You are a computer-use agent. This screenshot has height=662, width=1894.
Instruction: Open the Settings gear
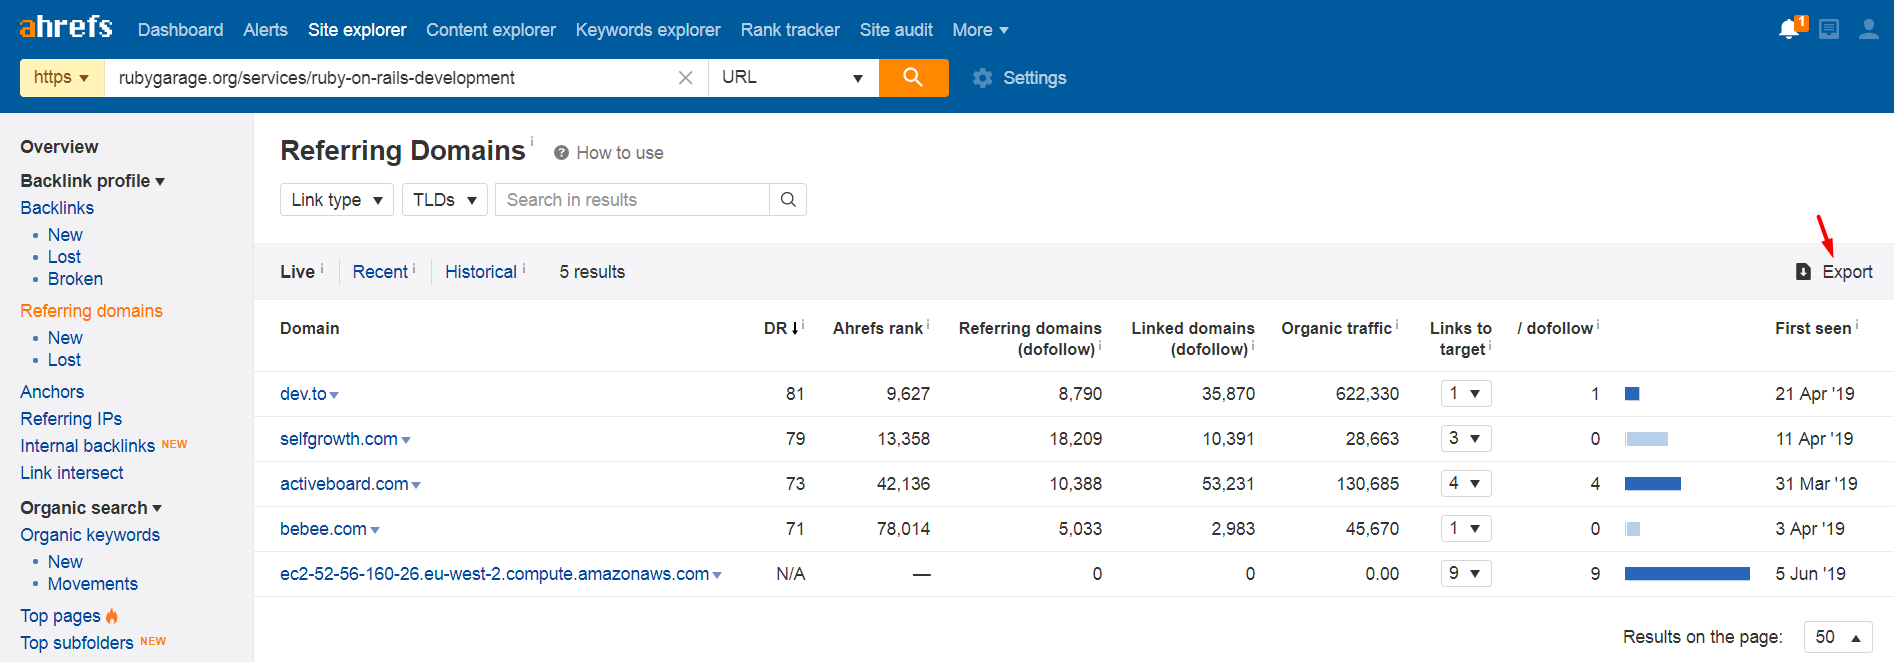click(983, 78)
